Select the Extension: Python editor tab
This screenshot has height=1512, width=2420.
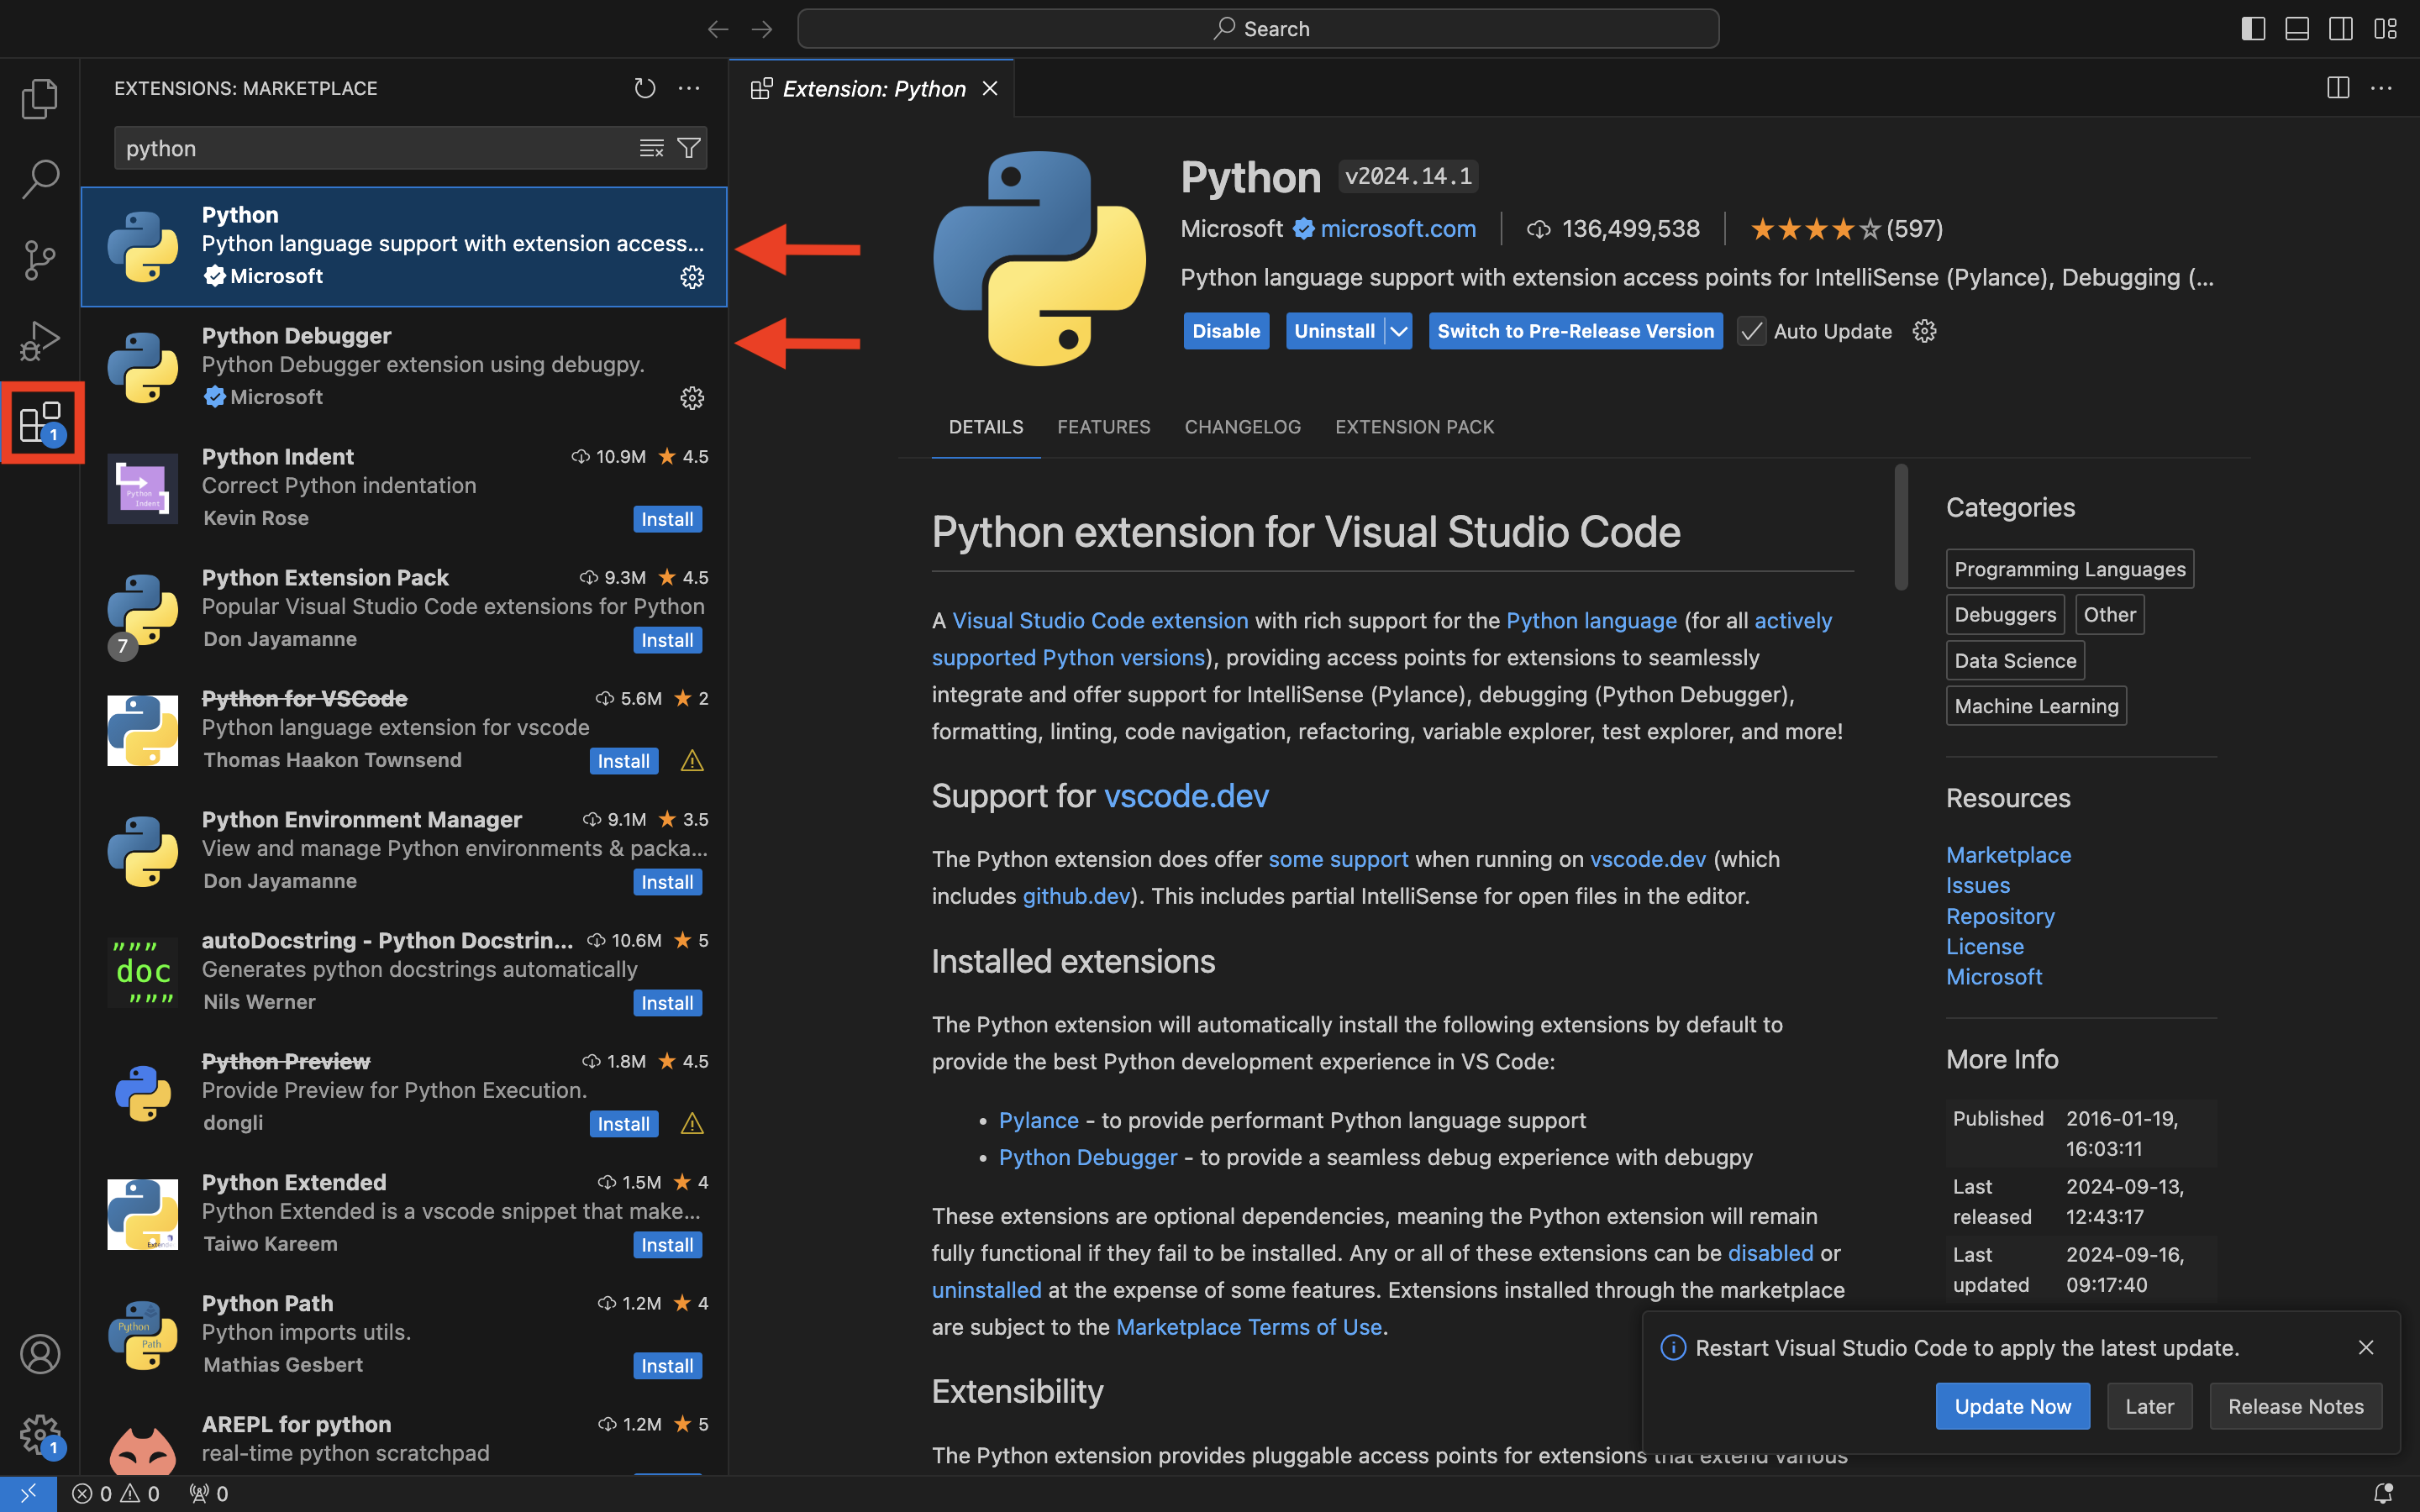tap(873, 89)
